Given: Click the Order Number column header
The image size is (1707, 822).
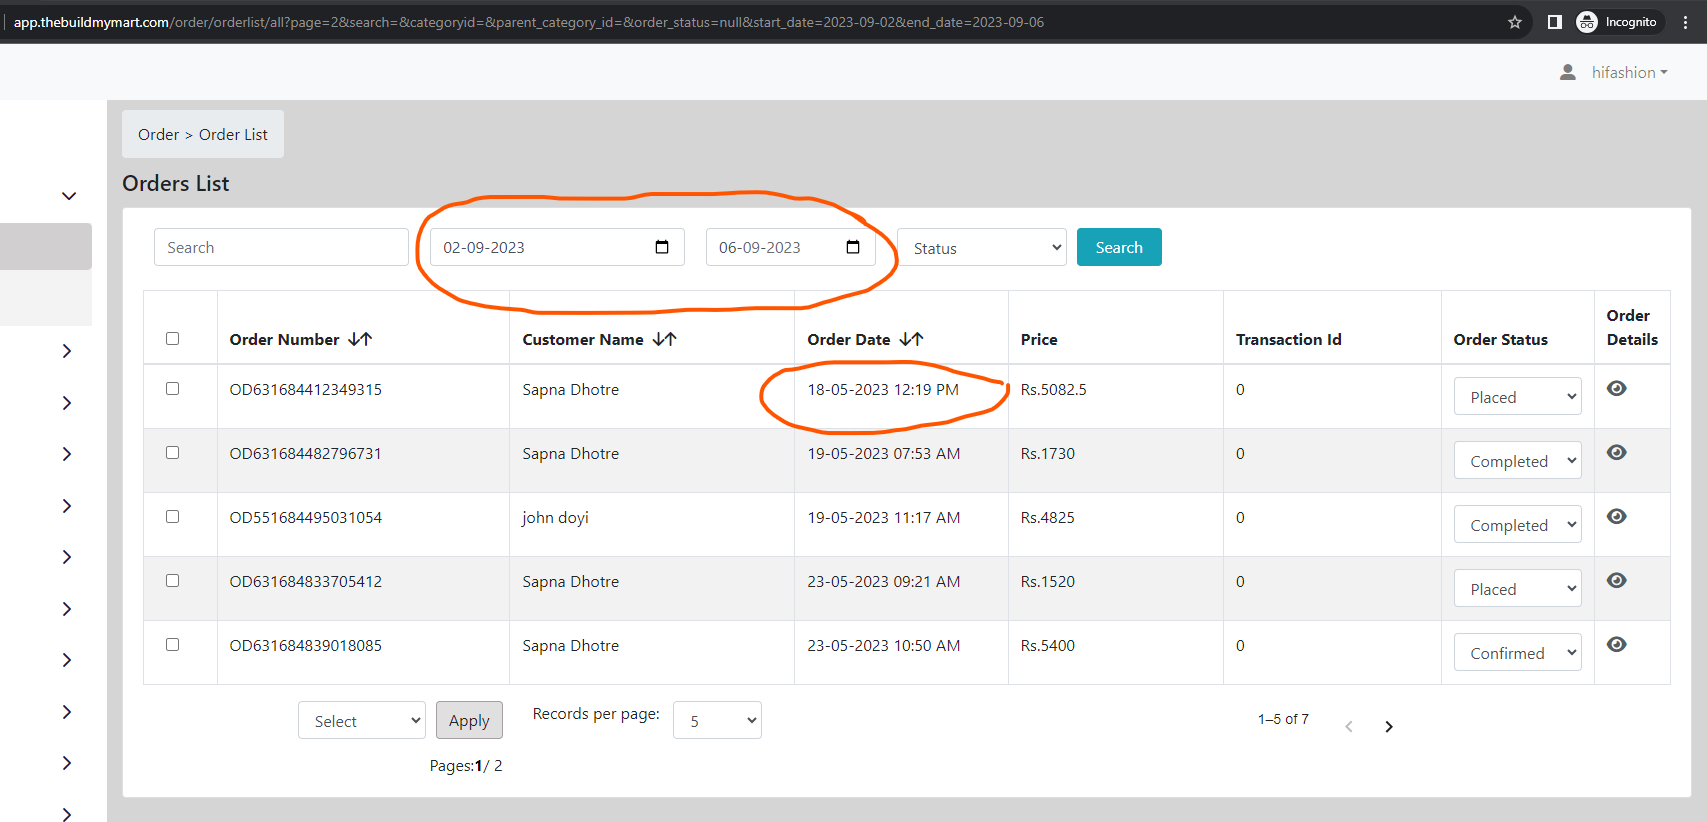Looking at the screenshot, I should click(x=284, y=340).
